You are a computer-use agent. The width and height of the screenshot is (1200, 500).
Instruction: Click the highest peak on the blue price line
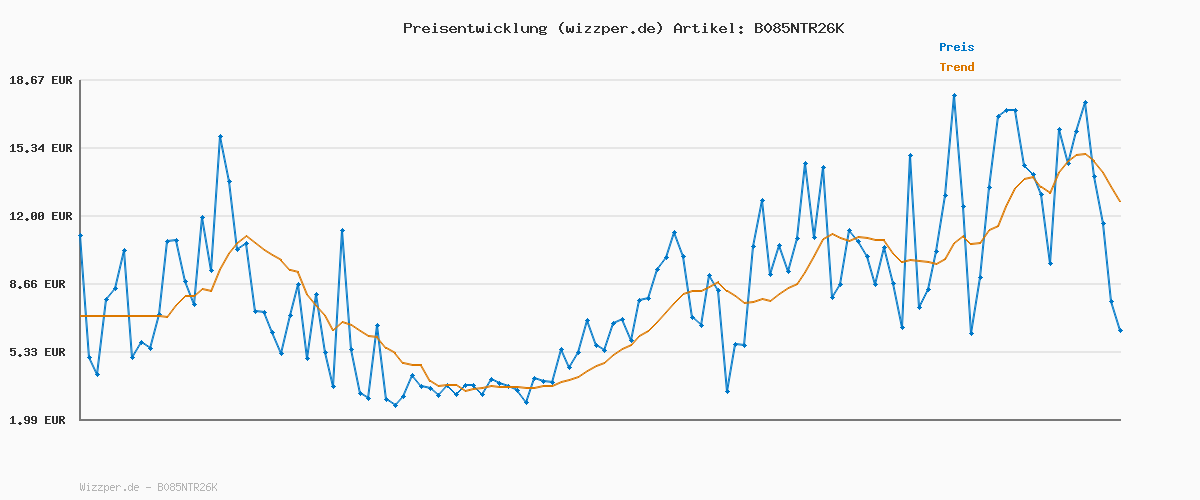954,96
